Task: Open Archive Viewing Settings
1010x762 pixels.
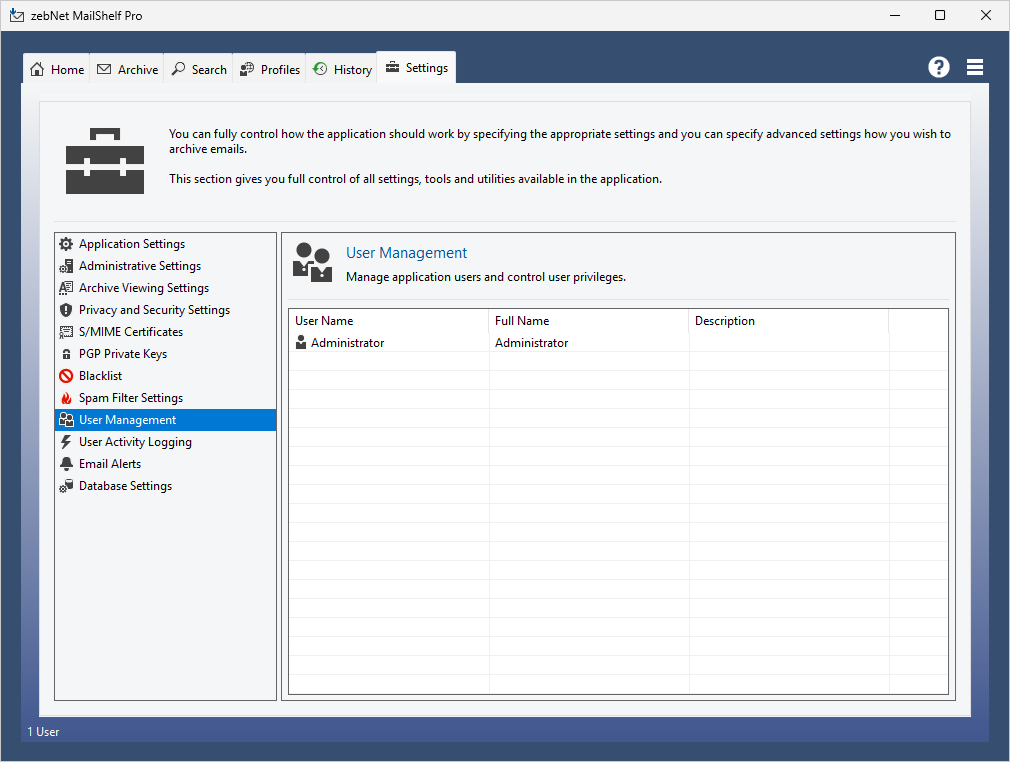Action: coord(144,288)
